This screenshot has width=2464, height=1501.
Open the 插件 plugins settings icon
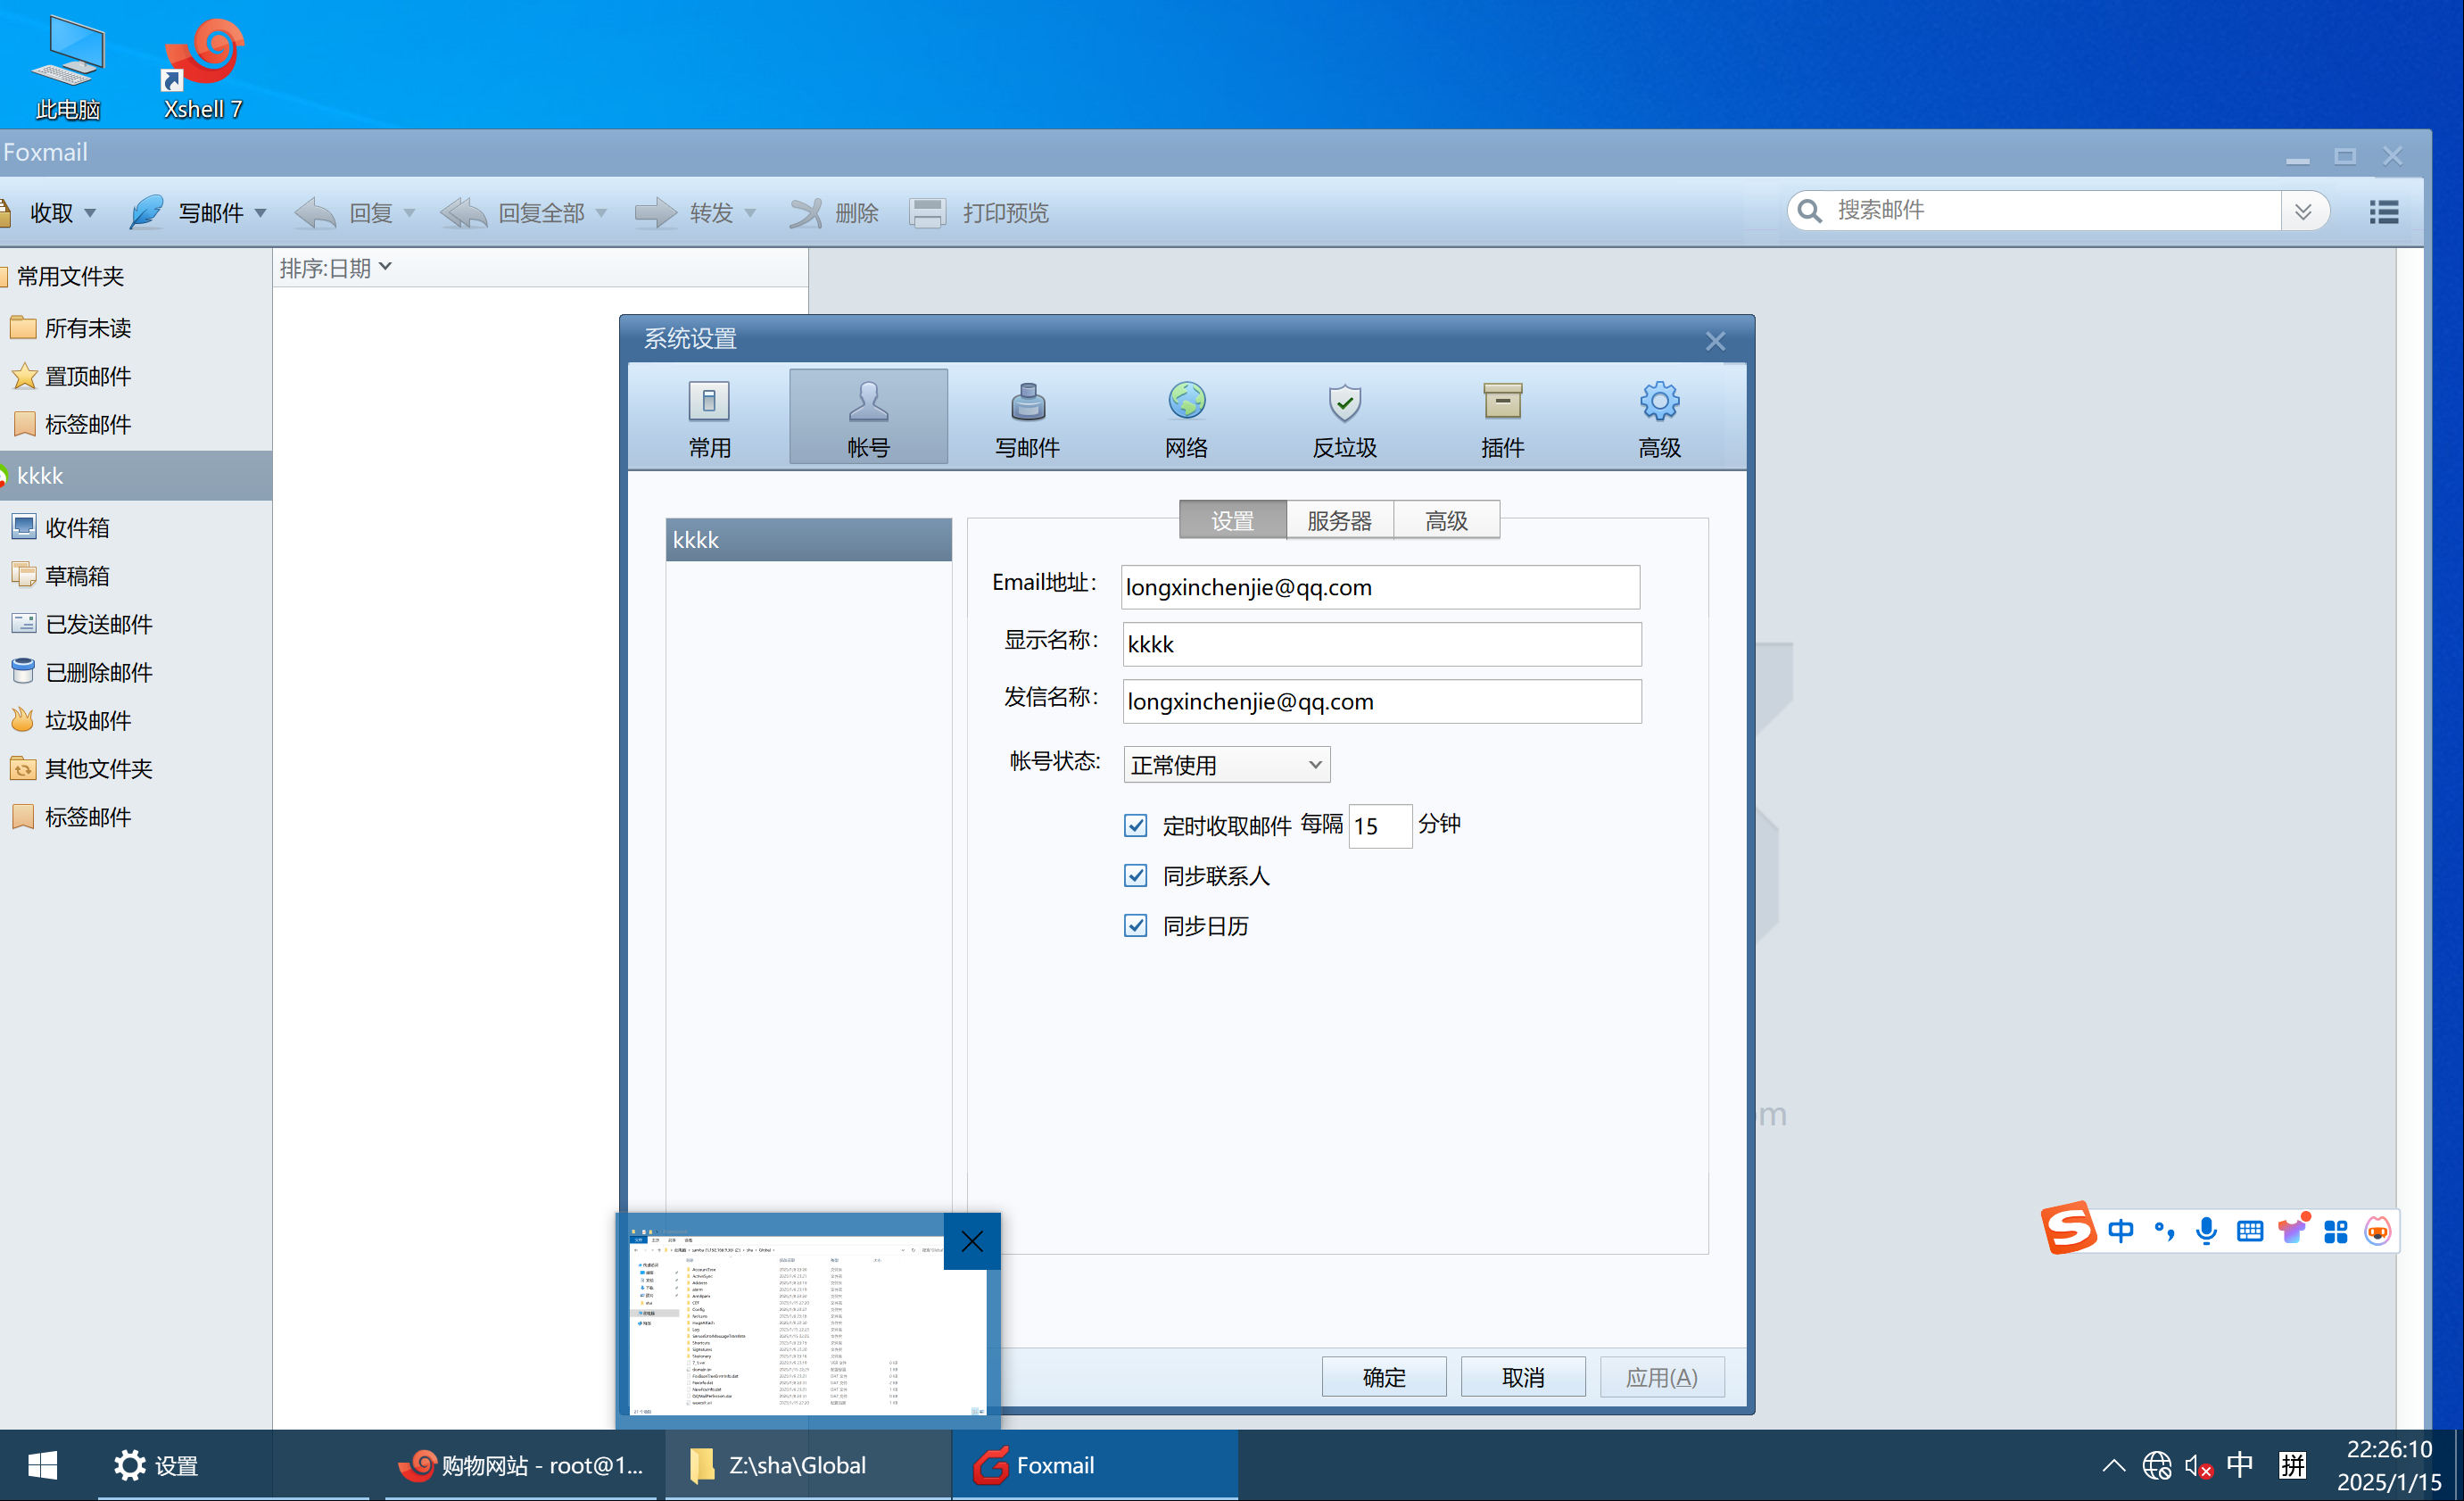pyautogui.click(x=1502, y=402)
